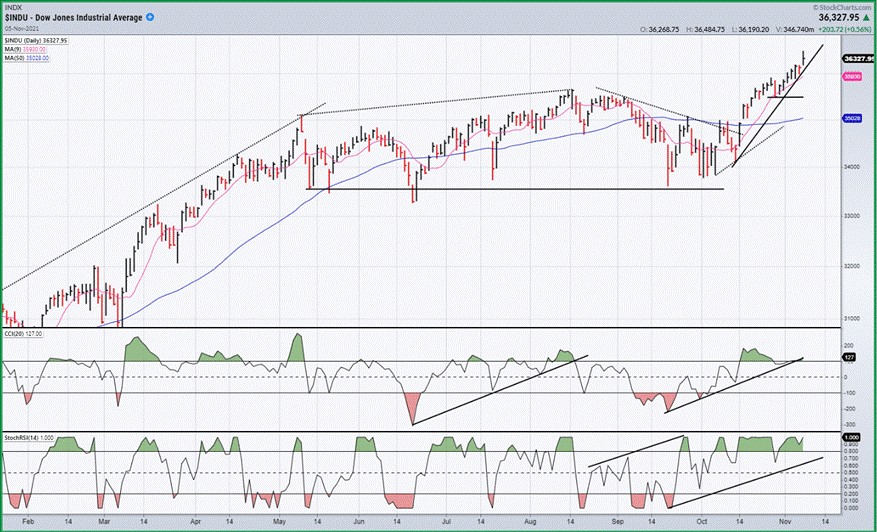Click the +203.72 (+0.56%) change value
The image size is (877, 532).
(x=845, y=29)
